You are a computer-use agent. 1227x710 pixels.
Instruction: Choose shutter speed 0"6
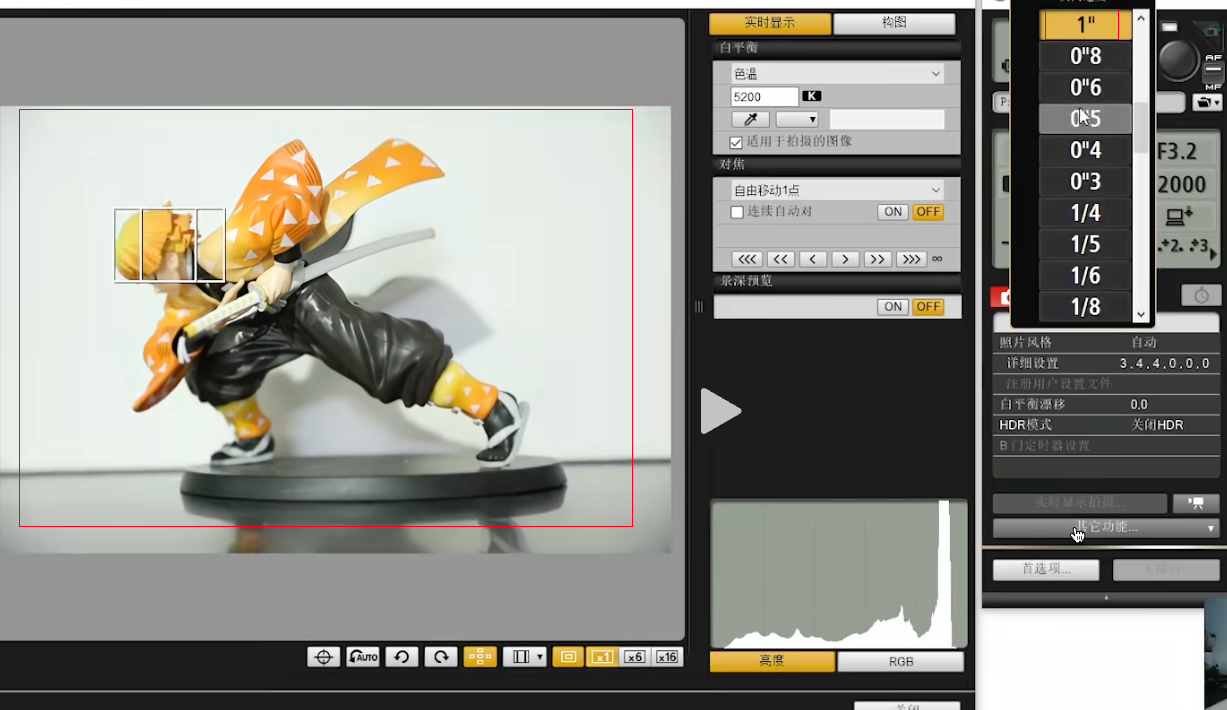tap(1086, 87)
